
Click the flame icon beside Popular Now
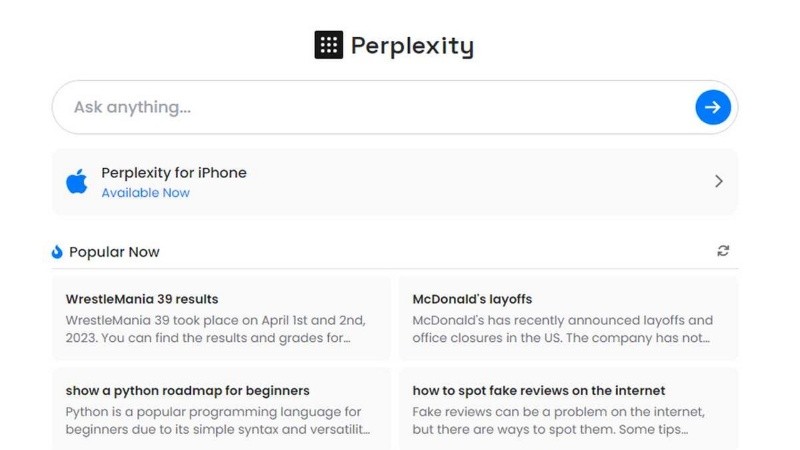point(57,252)
